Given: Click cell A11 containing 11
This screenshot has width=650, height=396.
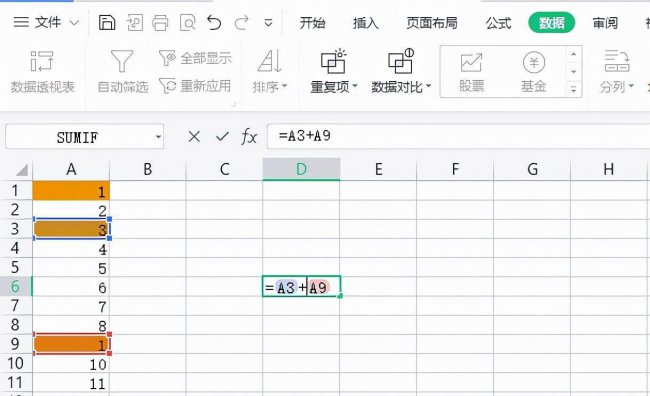Looking at the screenshot, I should click(x=71, y=382).
